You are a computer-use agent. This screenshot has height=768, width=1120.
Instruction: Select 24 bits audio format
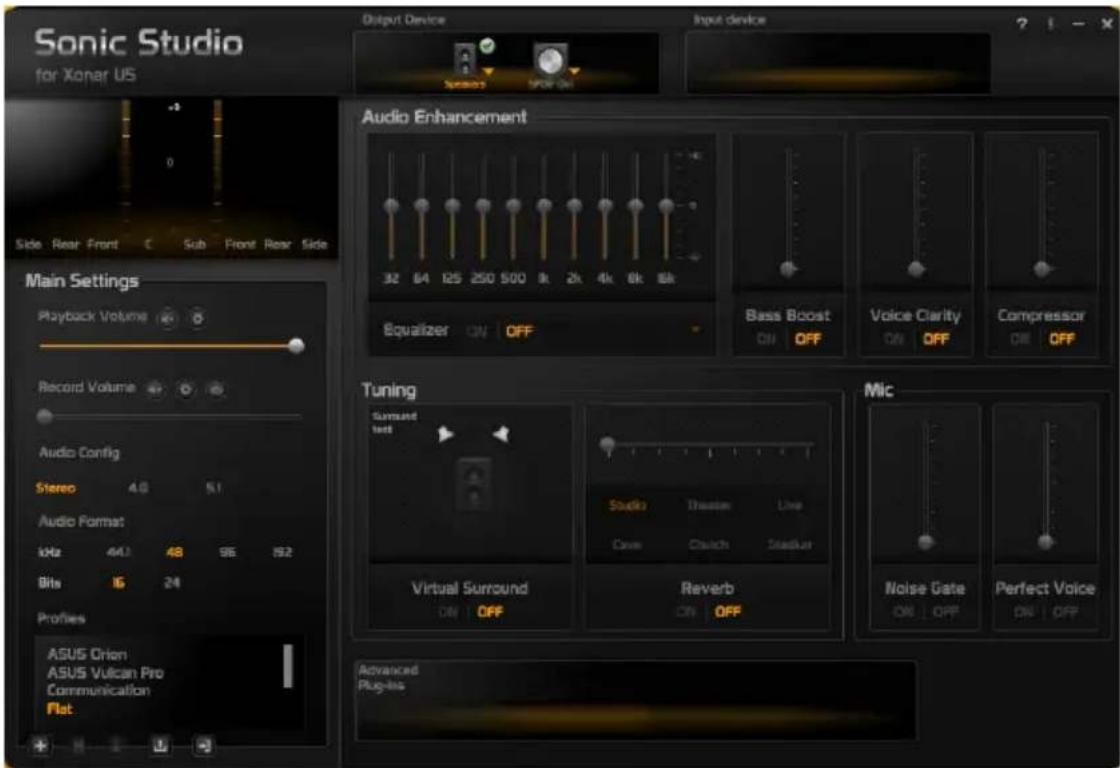tap(172, 583)
